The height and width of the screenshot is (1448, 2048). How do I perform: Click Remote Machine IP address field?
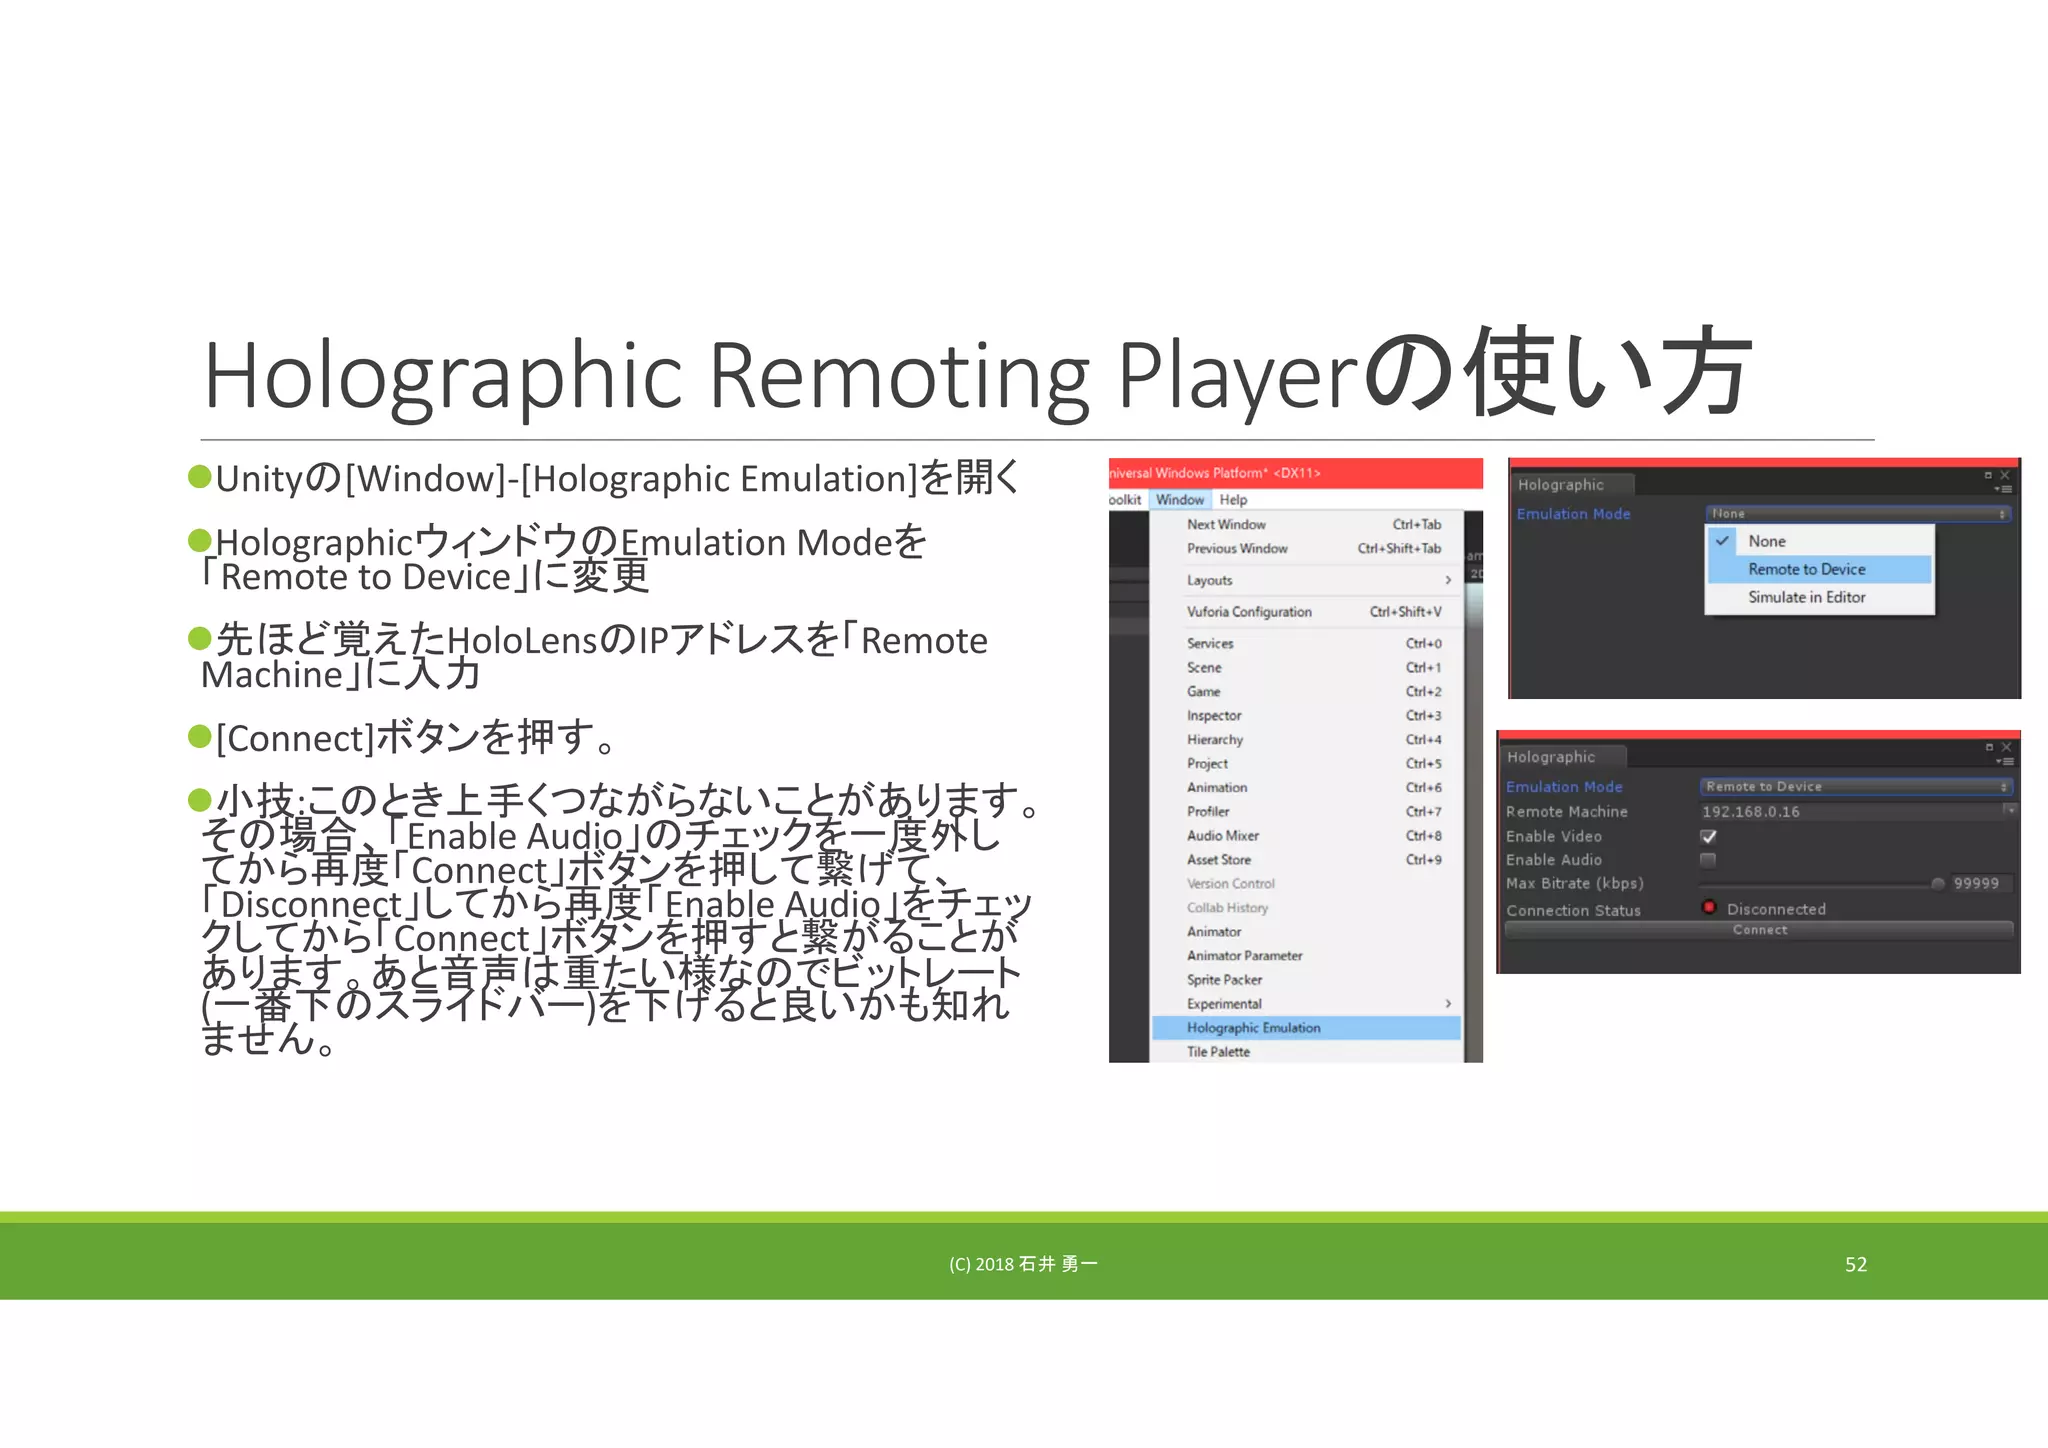pos(1851,812)
